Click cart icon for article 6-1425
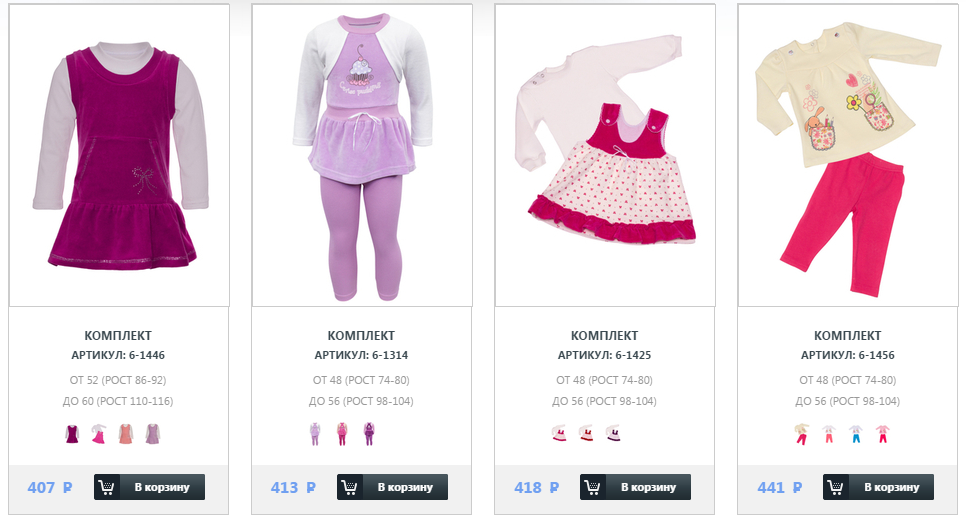 point(593,487)
